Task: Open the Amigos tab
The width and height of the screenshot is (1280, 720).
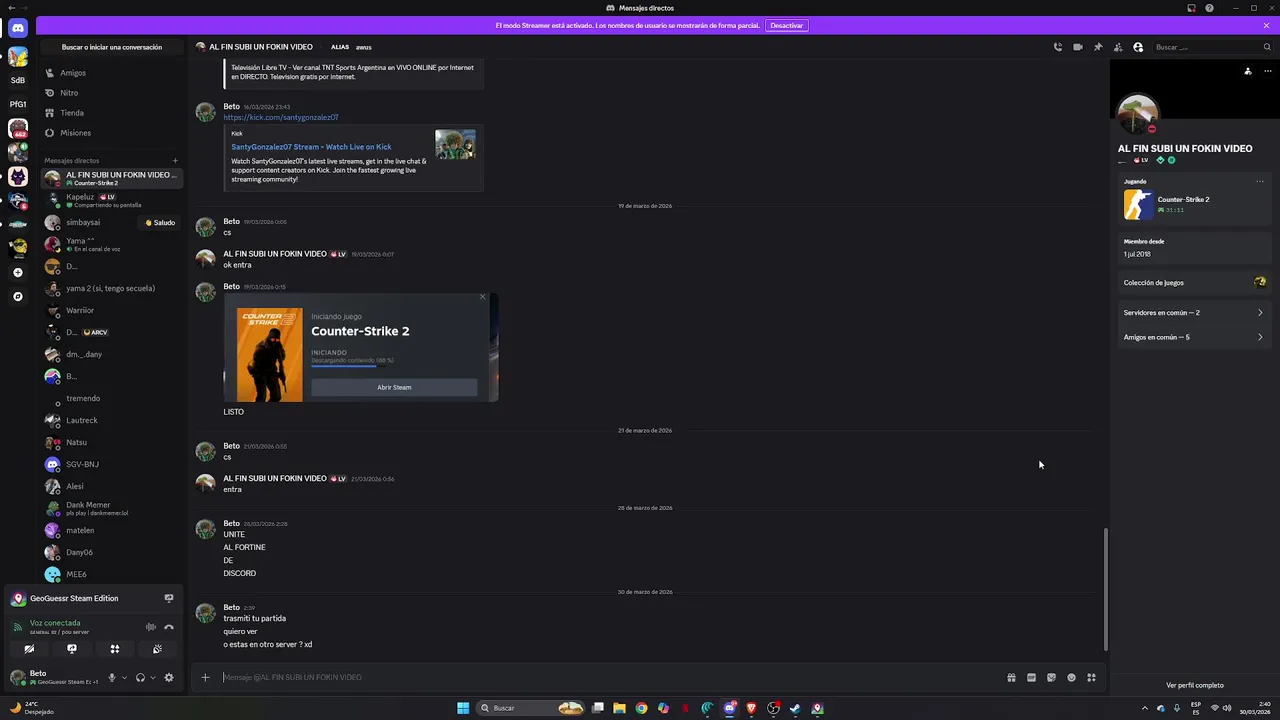Action: click(111, 73)
